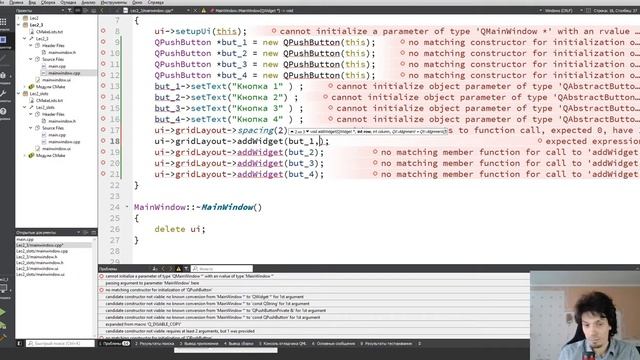640x360 pixels.
Task: Toggle the left sidebar button in status bar
Action: coord(19,344)
